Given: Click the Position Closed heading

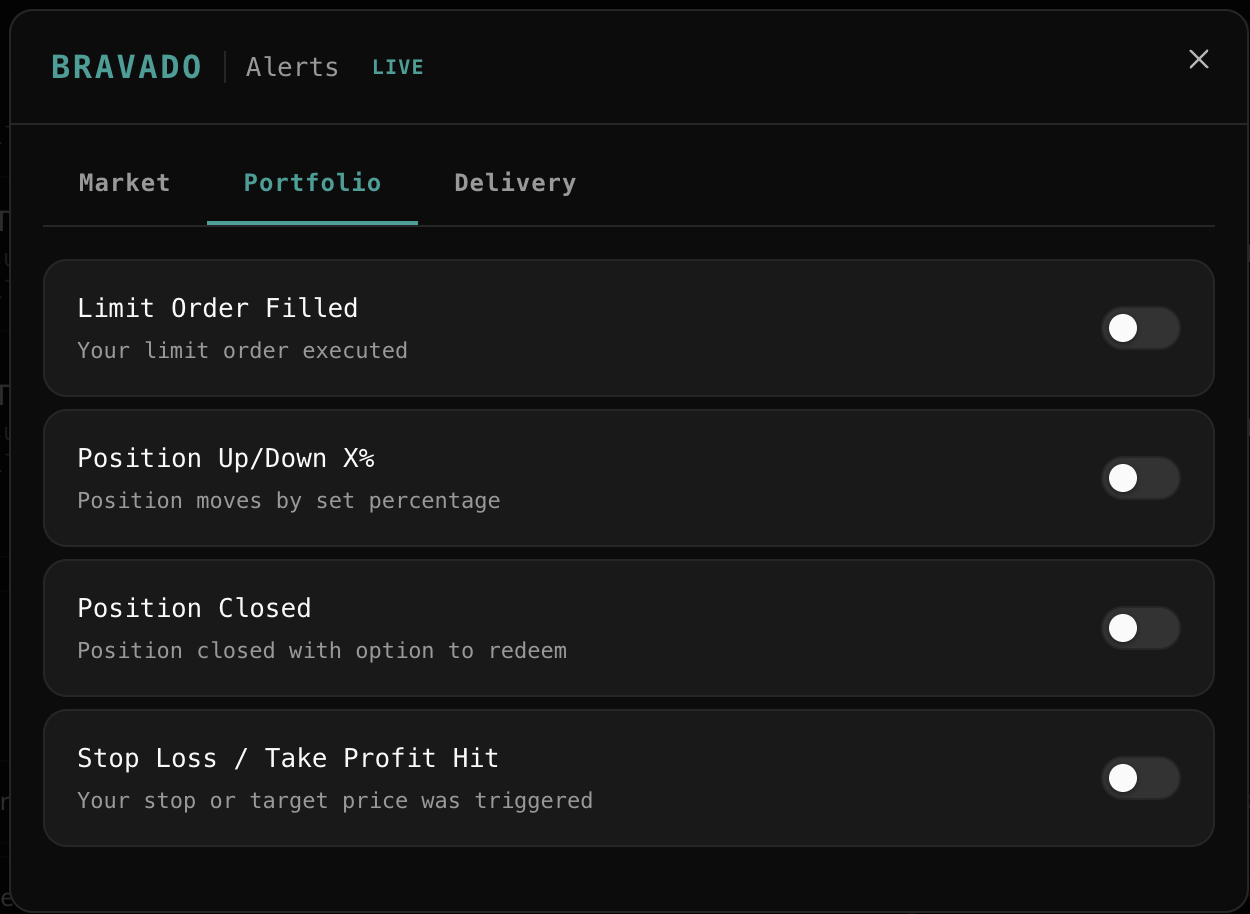Looking at the screenshot, I should click(195, 608).
